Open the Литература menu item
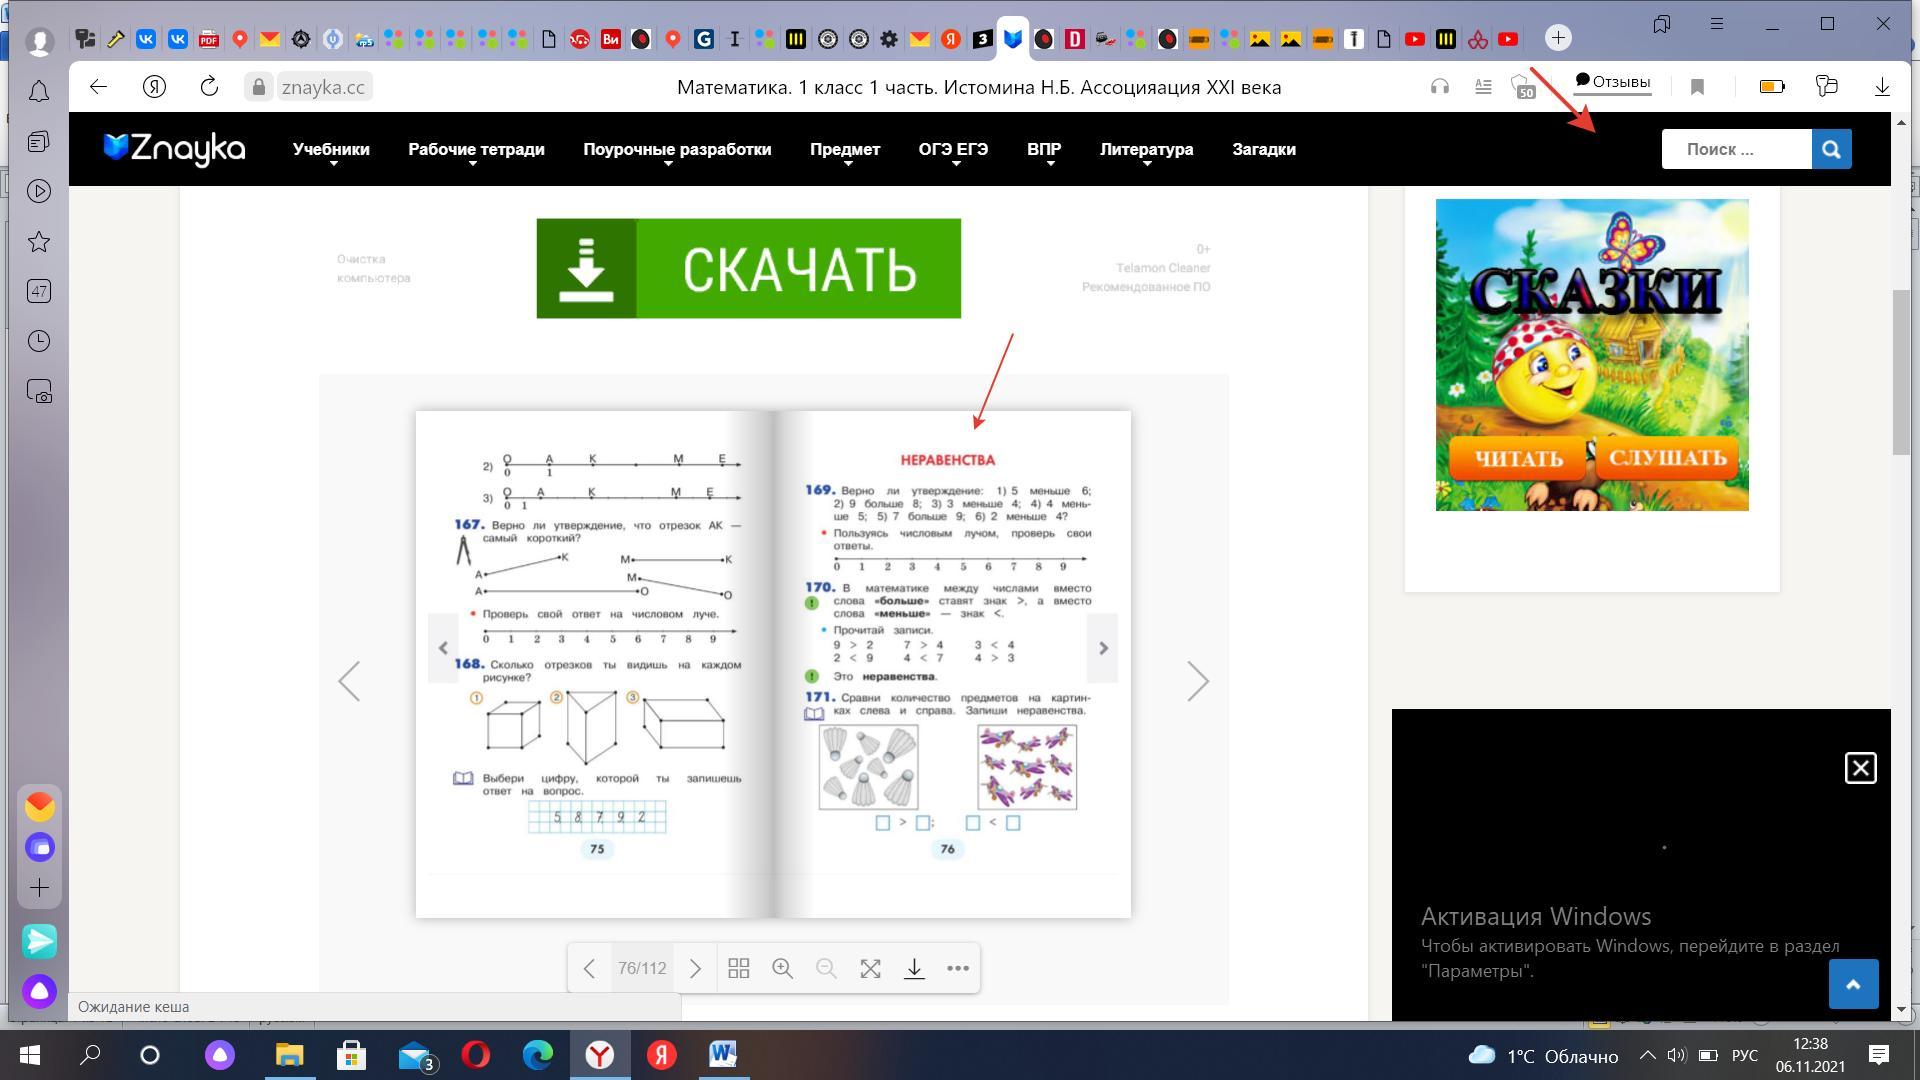 point(1146,149)
